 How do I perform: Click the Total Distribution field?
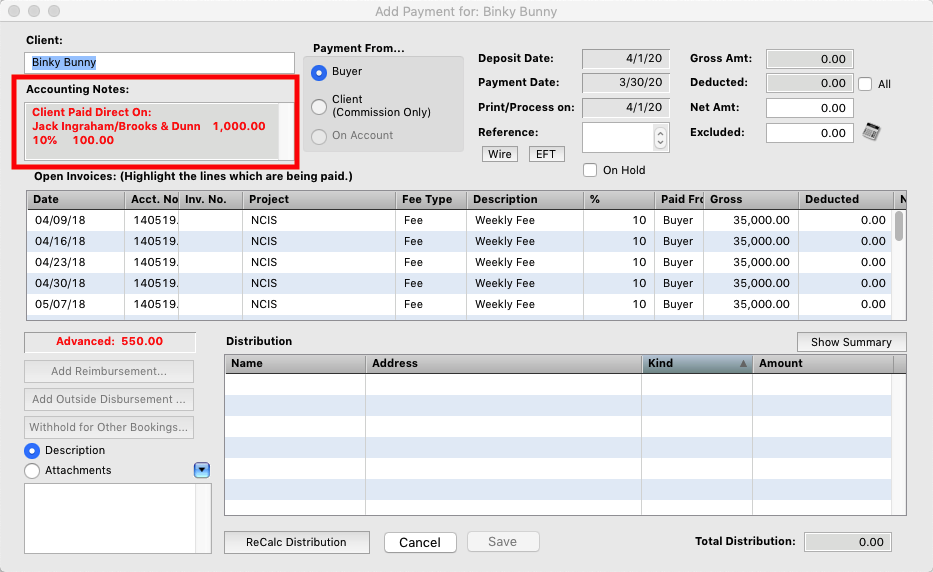click(848, 542)
